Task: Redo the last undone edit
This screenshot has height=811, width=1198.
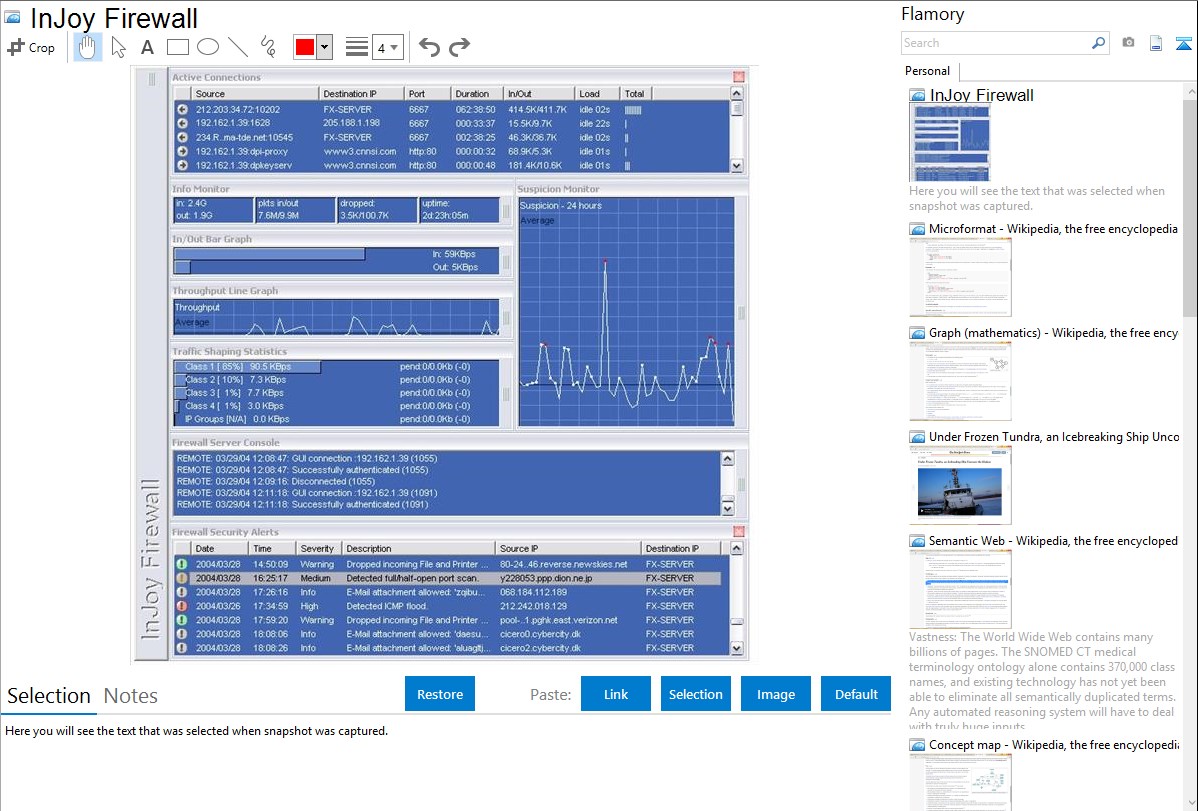Action: (459, 47)
